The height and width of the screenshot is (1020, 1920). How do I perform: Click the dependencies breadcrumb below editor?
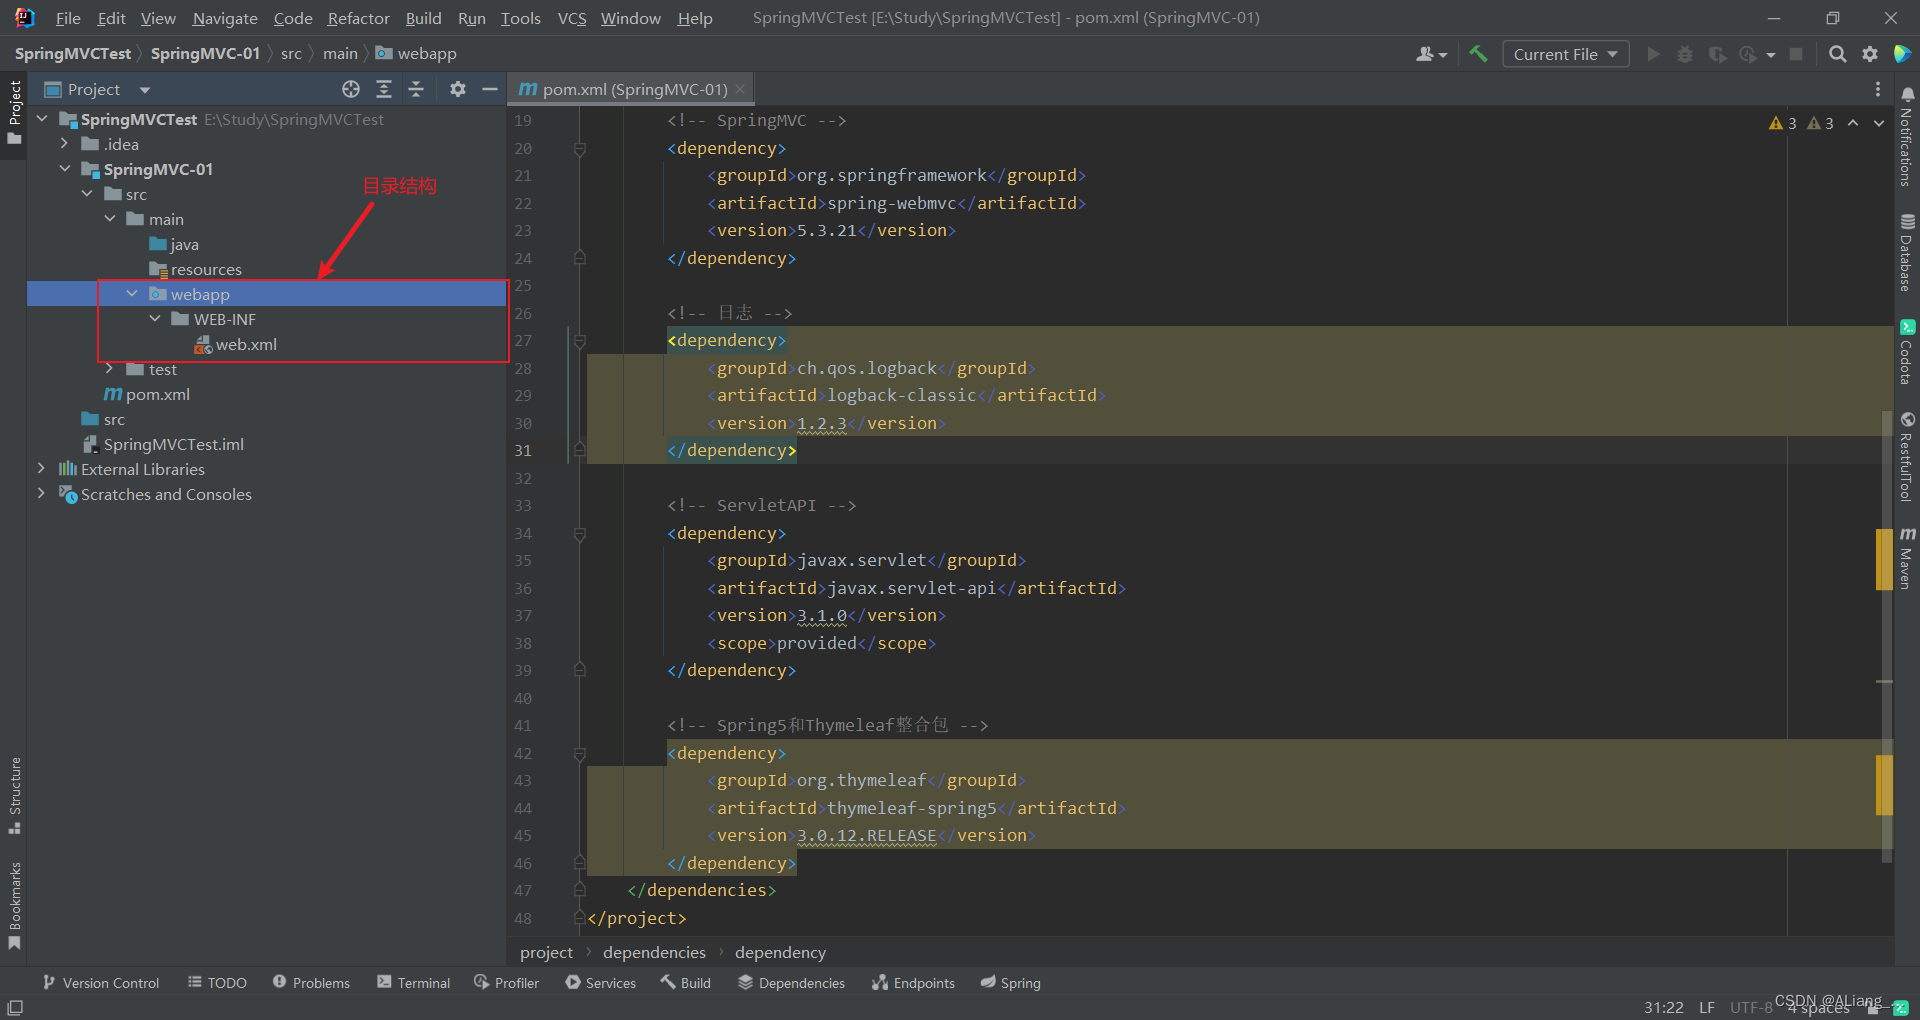coord(654,952)
